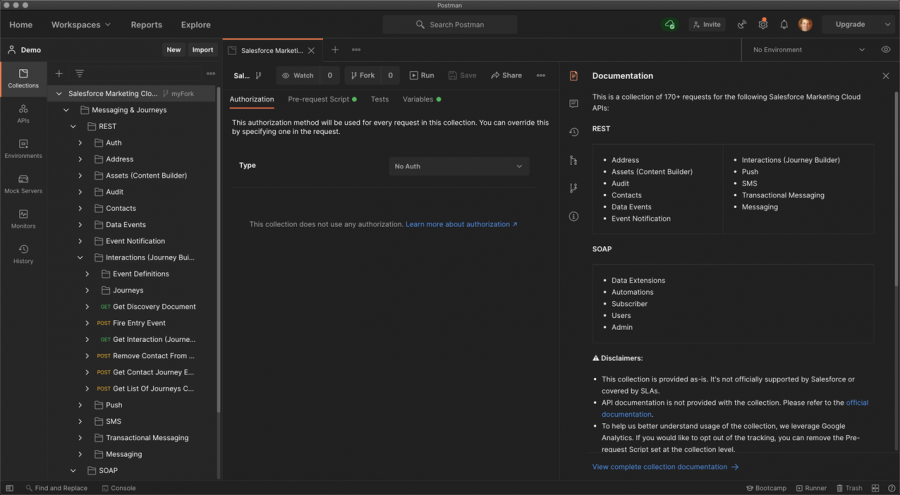Open View complete collection documentation link
Screen dimensions: 900x495
click(x=665, y=467)
